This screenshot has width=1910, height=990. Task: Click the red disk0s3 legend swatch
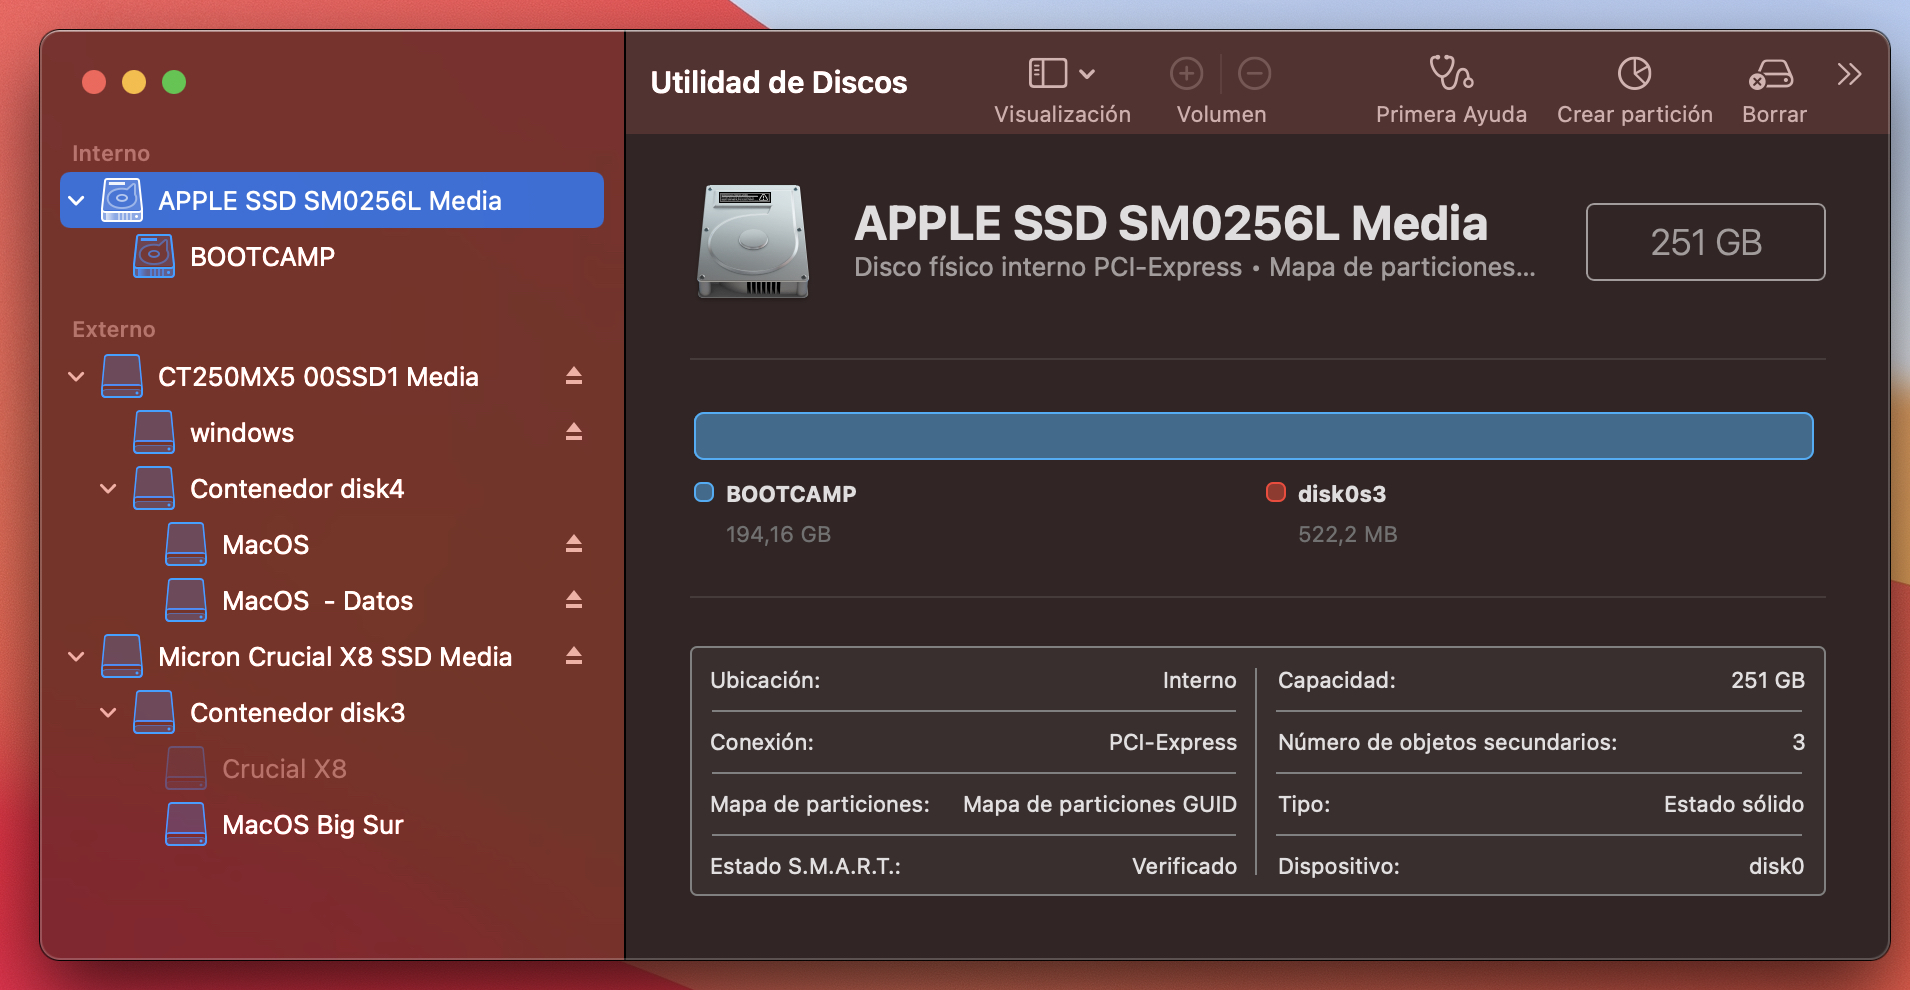tap(1276, 492)
